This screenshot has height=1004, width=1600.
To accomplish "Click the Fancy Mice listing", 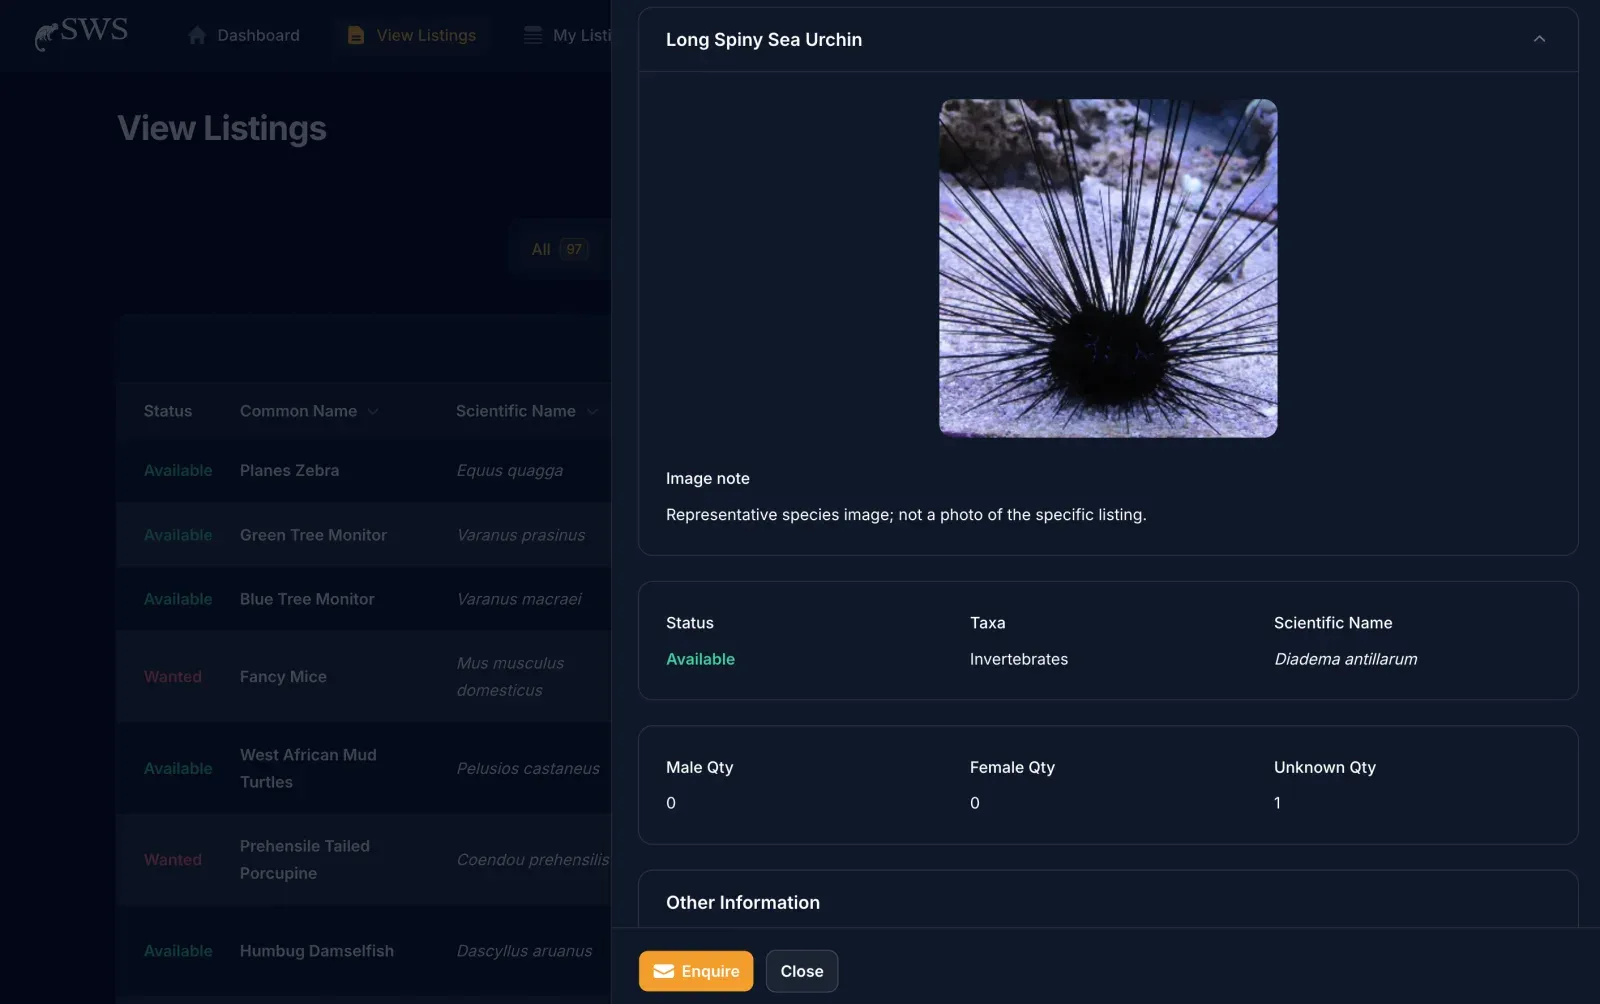I will 283,677.
